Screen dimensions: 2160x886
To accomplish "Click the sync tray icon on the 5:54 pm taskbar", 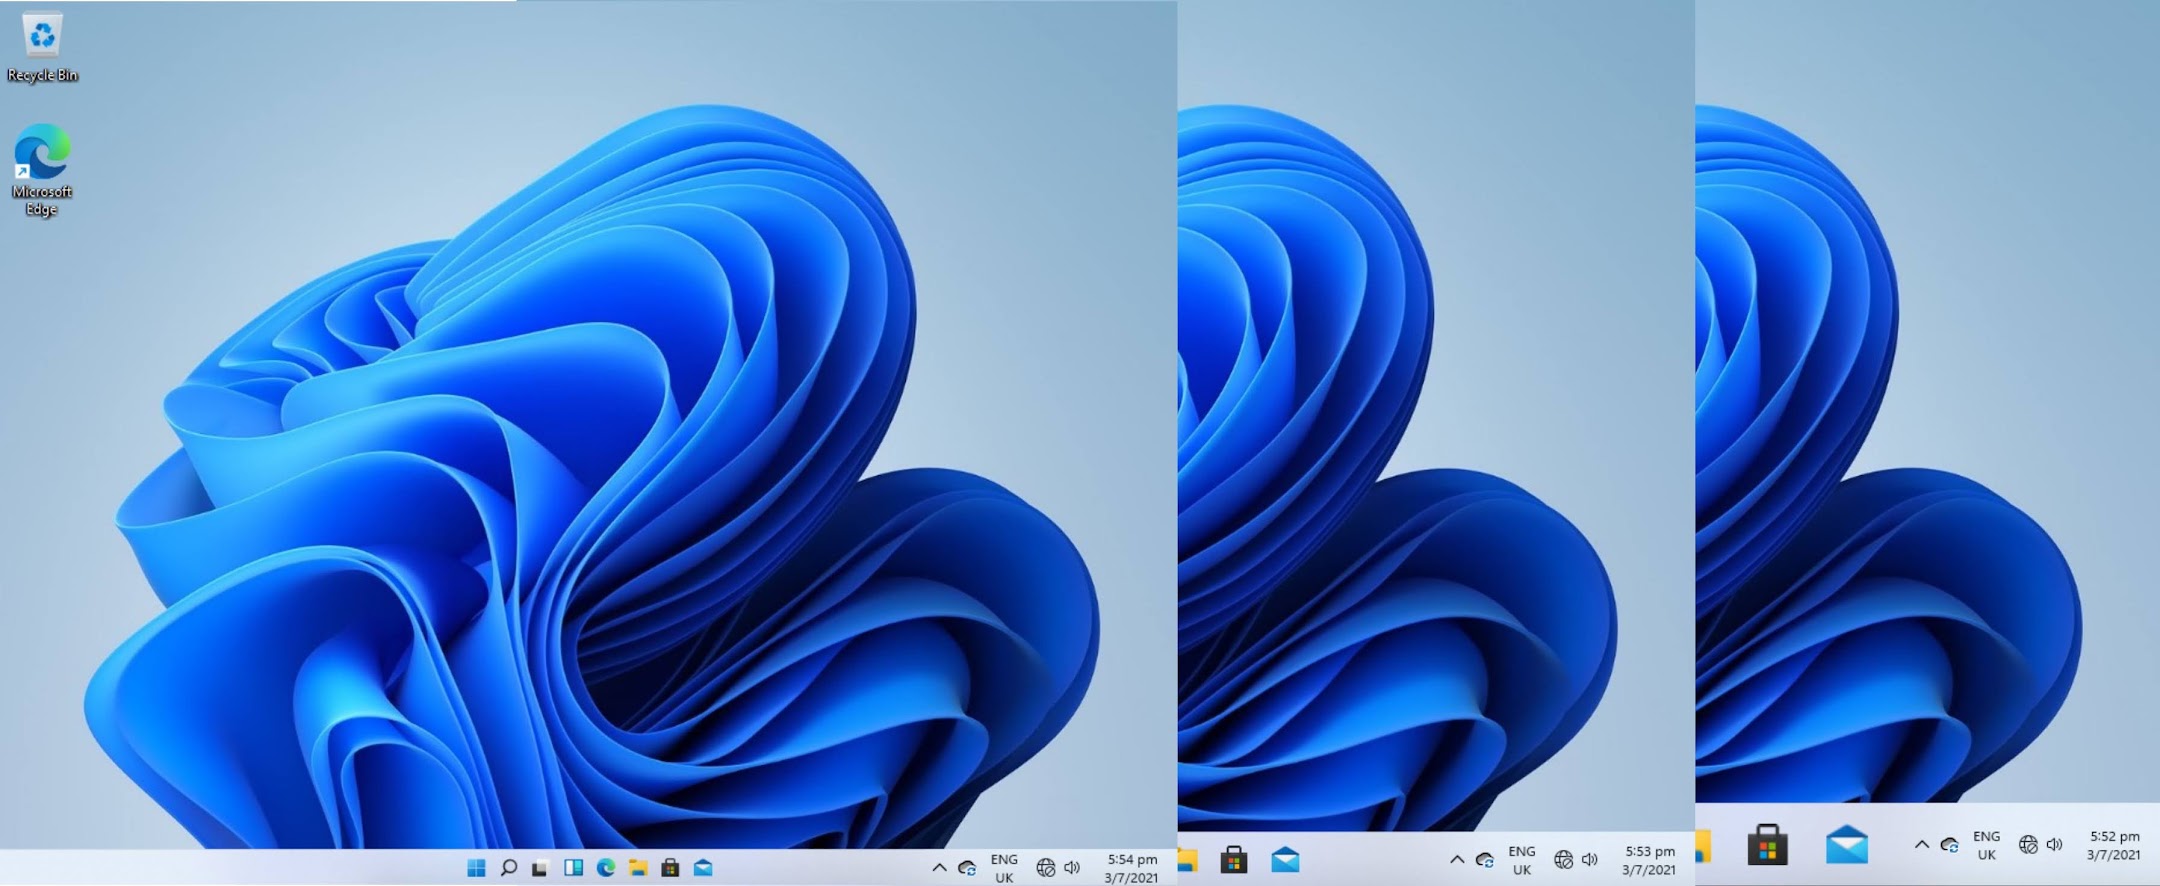I will (967, 868).
